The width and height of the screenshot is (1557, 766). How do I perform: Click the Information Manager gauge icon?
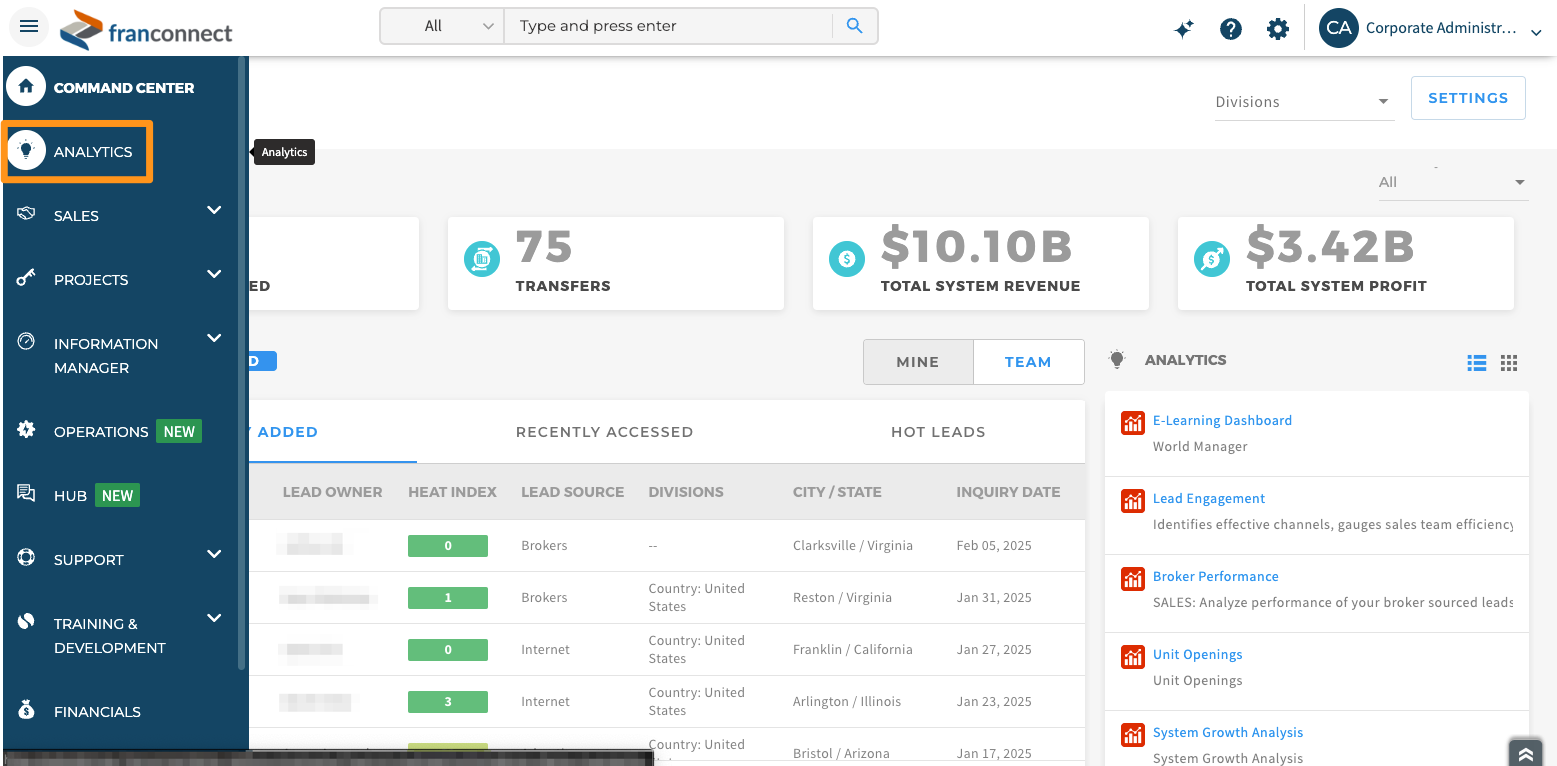26,341
